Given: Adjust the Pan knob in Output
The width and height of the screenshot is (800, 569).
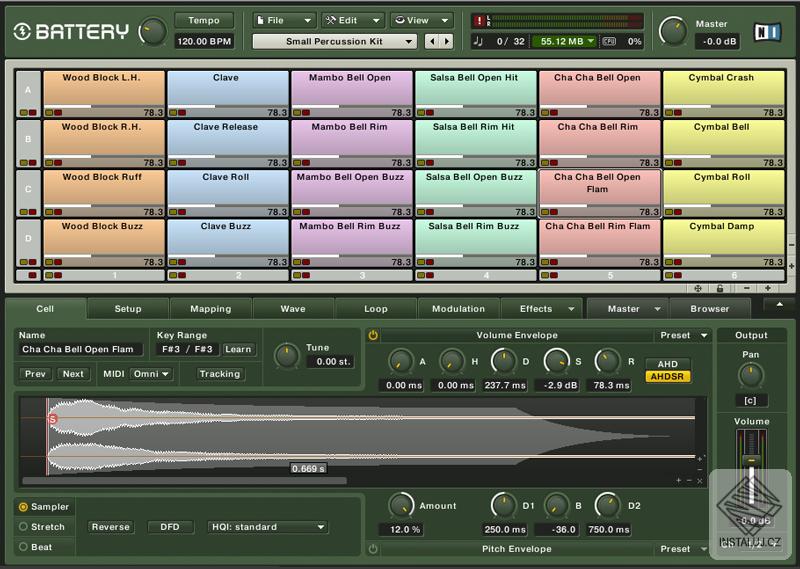Looking at the screenshot, I should [751, 375].
